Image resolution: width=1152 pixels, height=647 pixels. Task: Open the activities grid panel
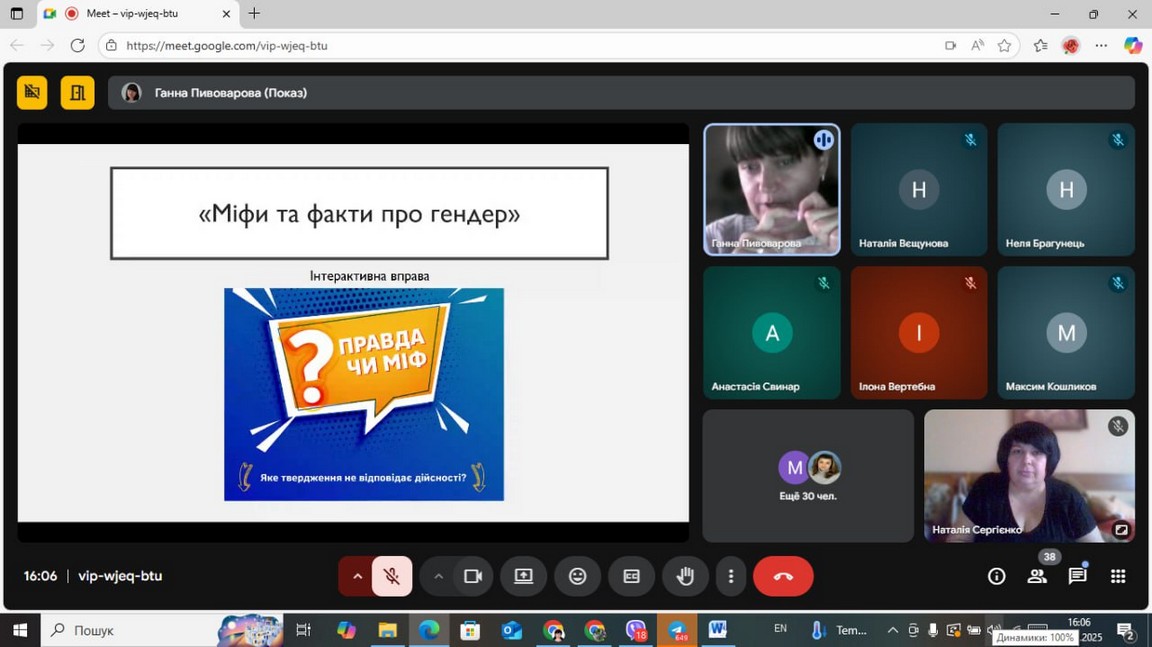pyautogui.click(x=1118, y=576)
